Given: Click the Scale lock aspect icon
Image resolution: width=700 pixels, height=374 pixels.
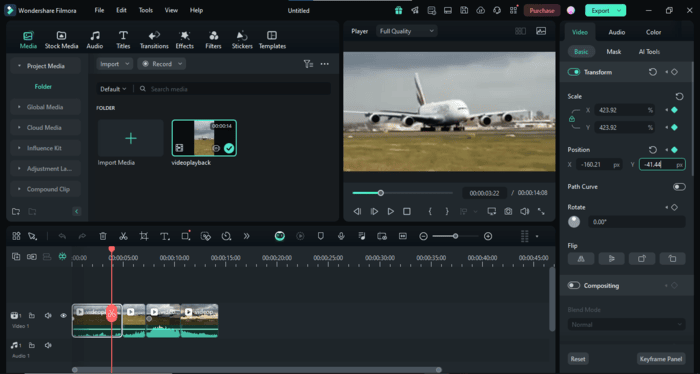Looking at the screenshot, I should 572,119.
